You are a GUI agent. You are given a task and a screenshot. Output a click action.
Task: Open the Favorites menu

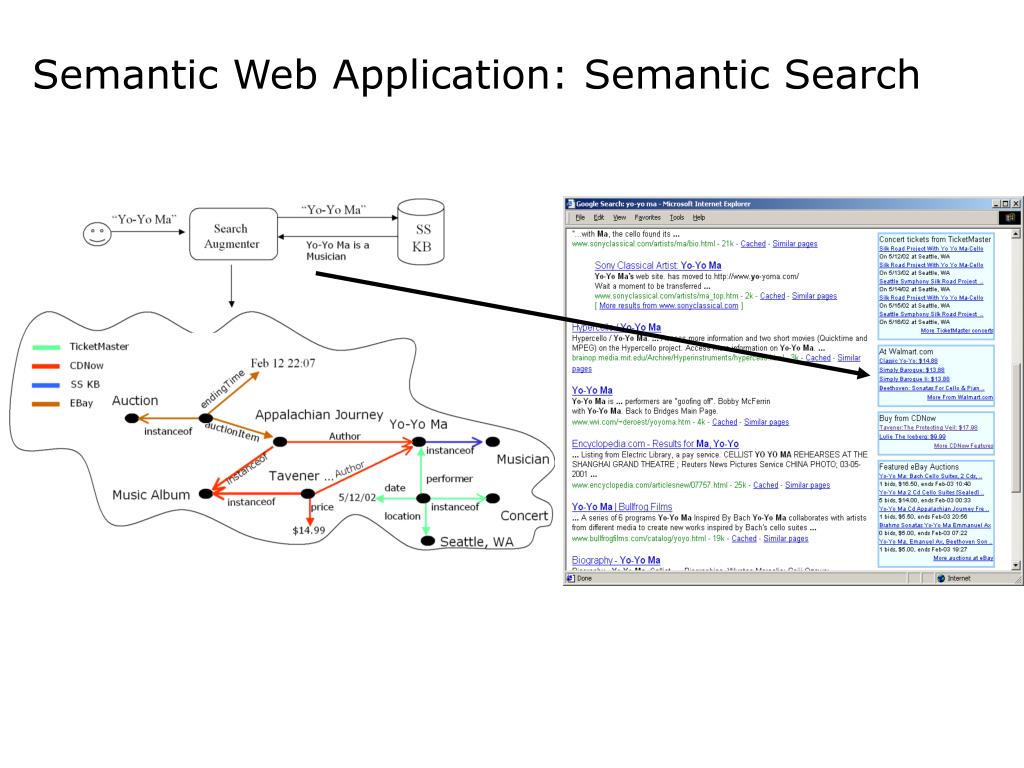[x=647, y=217]
